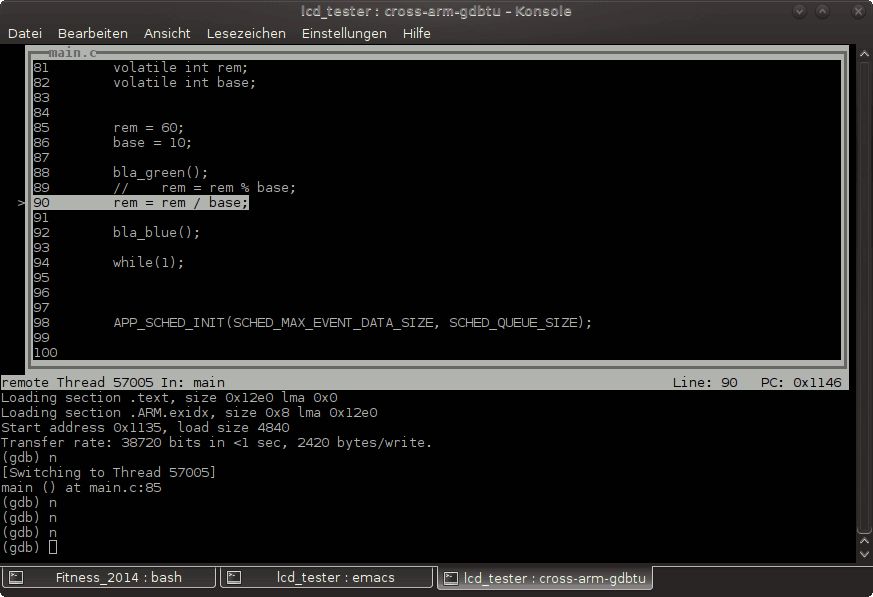
Task: Click the scrollbar up arrow near the bottom
Action: point(864,541)
